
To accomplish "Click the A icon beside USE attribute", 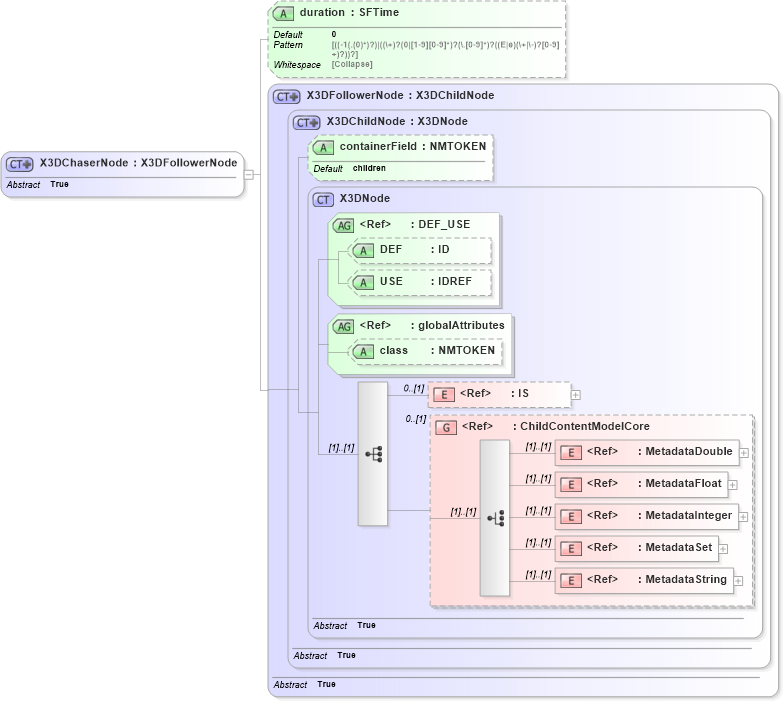I will pos(364,283).
